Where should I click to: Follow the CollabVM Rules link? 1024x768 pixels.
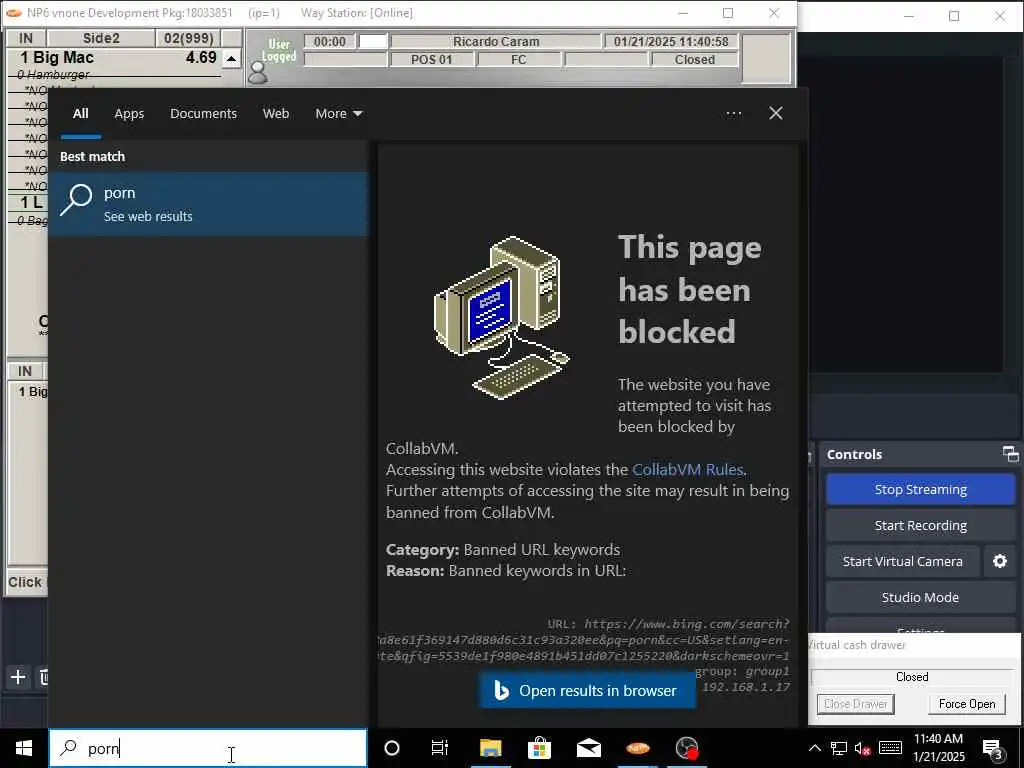click(688, 470)
